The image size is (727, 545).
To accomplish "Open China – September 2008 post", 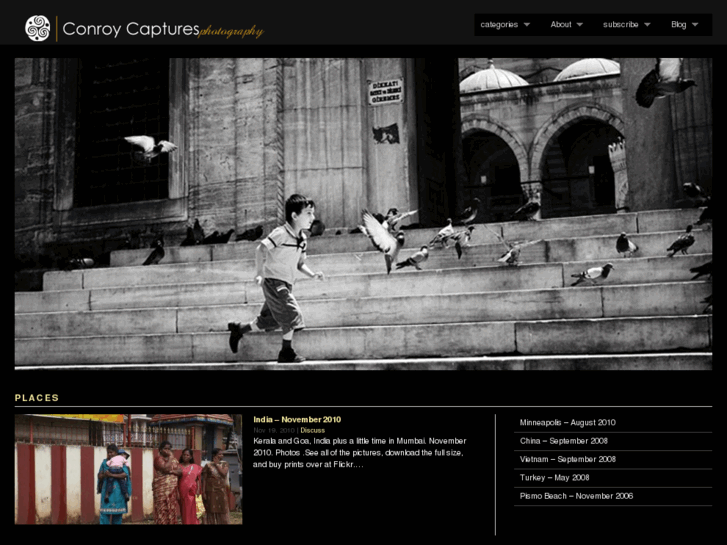I will click(563, 441).
